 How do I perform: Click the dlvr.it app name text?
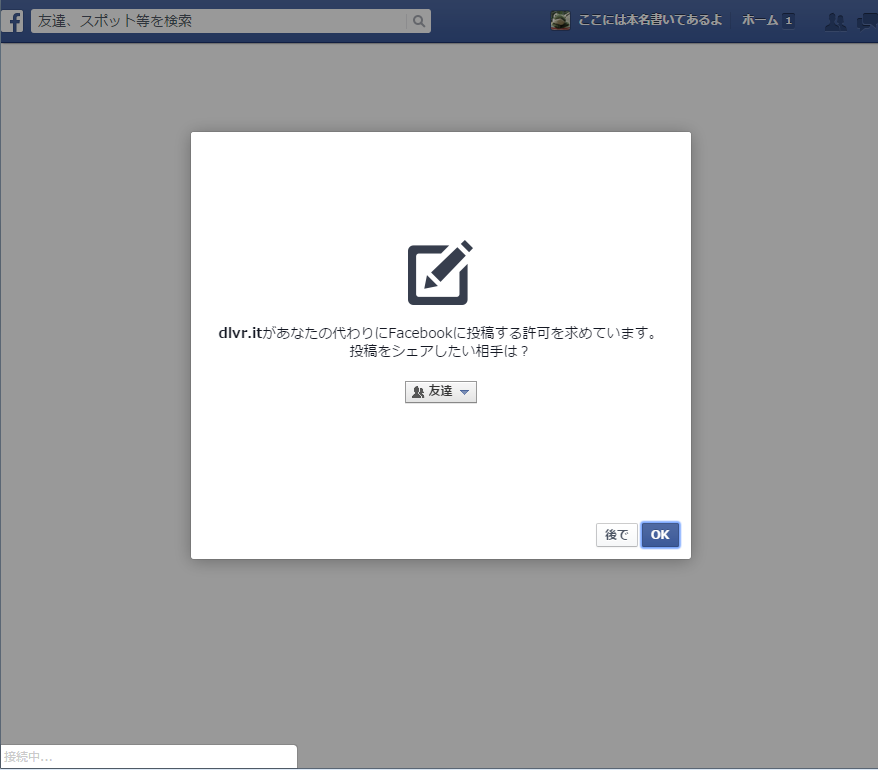pos(240,333)
